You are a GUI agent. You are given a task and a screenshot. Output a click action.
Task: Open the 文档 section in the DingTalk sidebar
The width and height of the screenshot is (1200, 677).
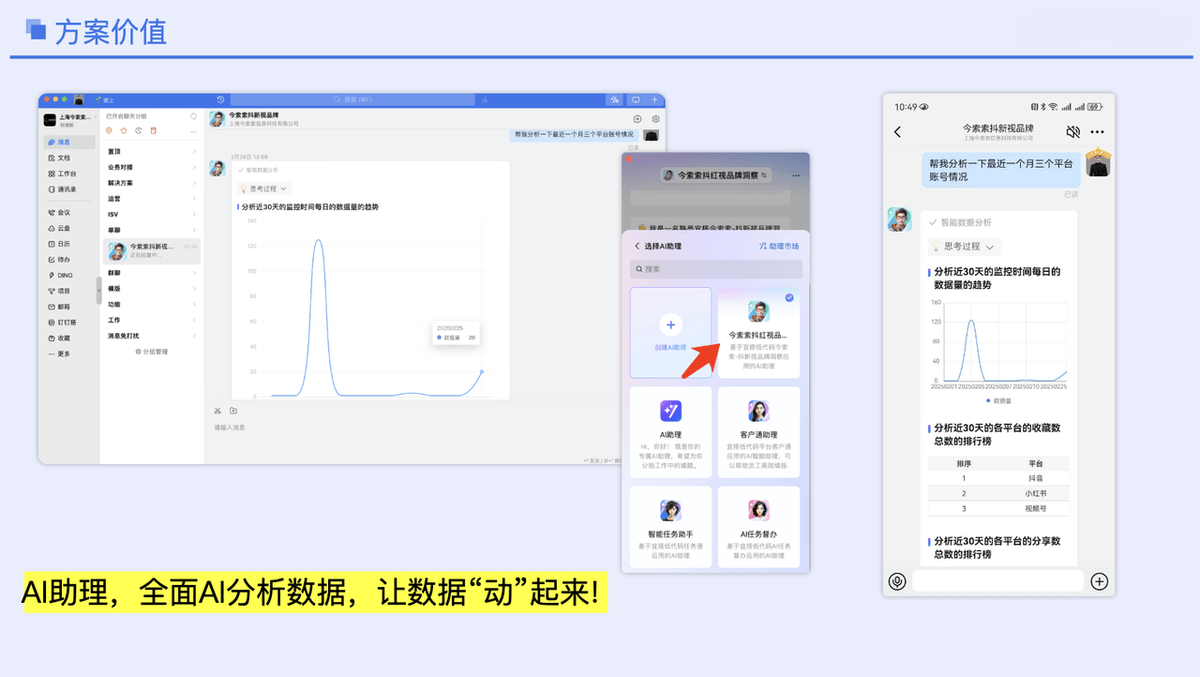coord(62,157)
